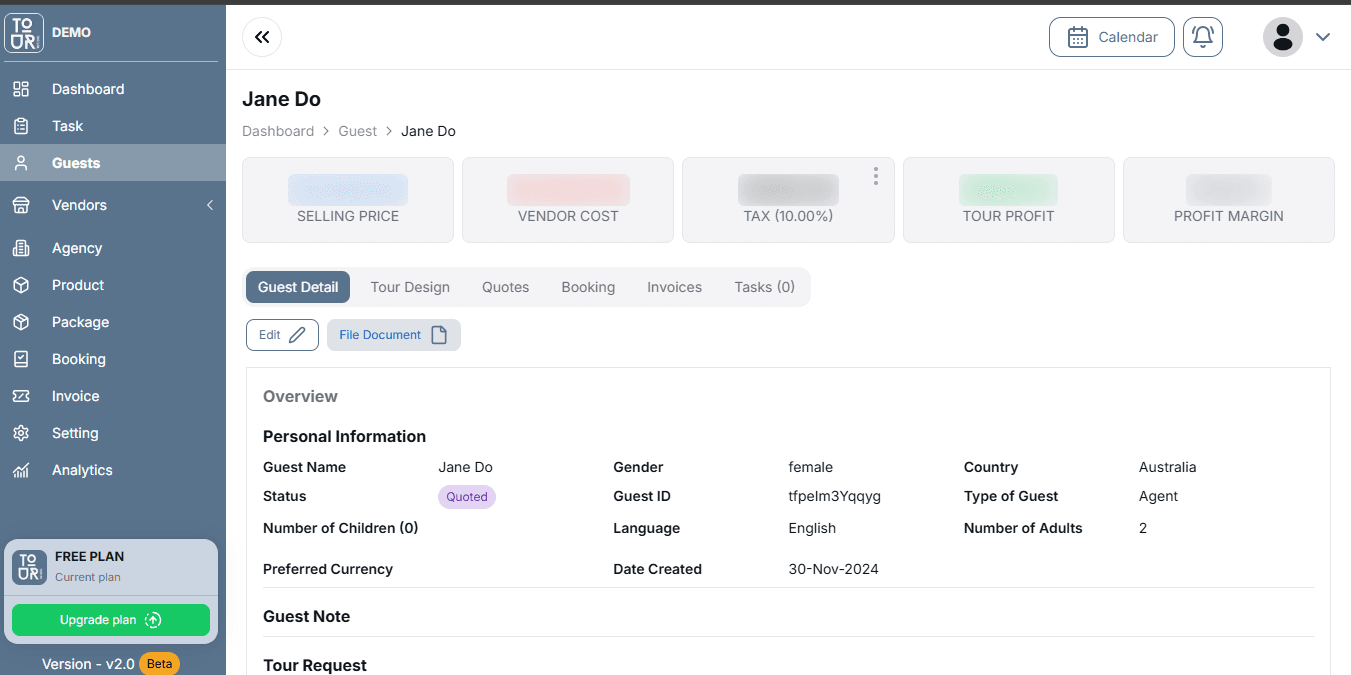Select the Quotes tab
Image resolution: width=1351 pixels, height=675 pixels.
[505, 287]
